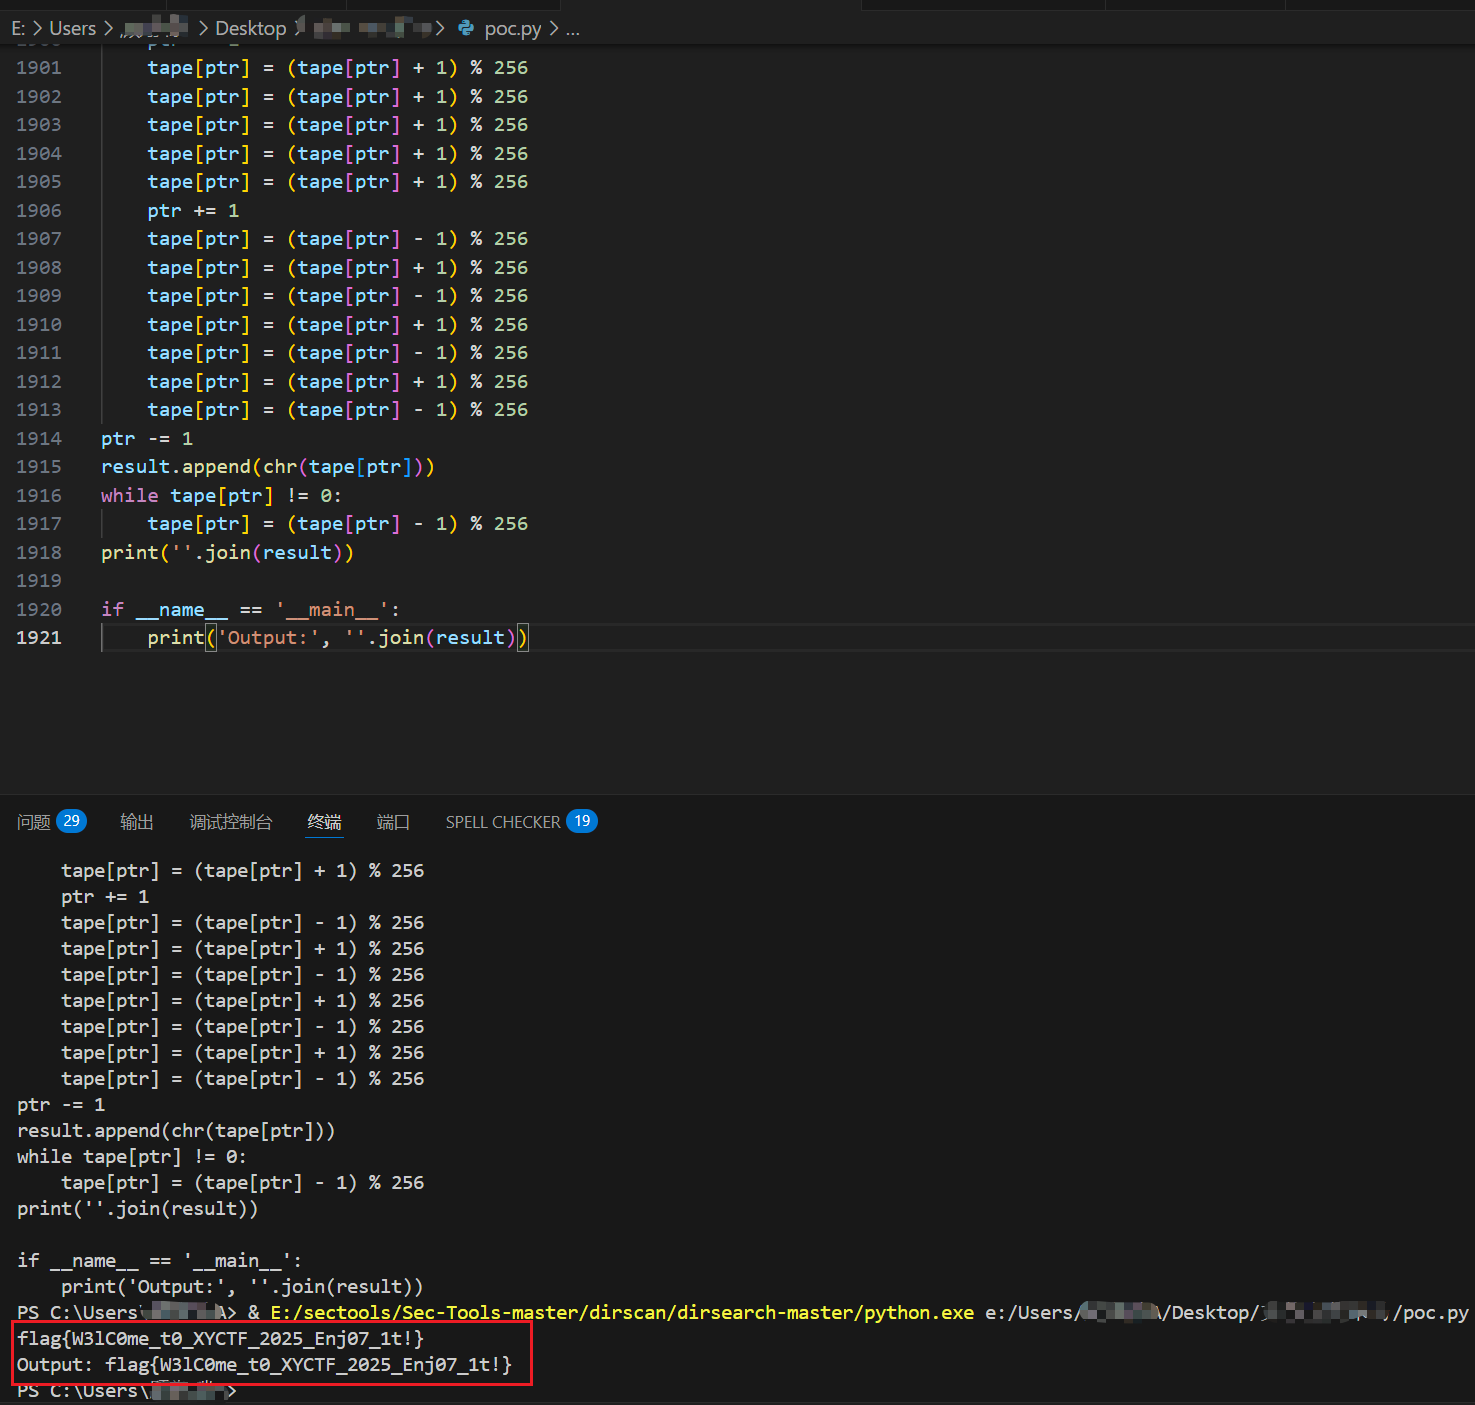Image resolution: width=1475 pixels, height=1405 pixels.
Task: Click the E: drive breadcrumb
Action: [18, 29]
